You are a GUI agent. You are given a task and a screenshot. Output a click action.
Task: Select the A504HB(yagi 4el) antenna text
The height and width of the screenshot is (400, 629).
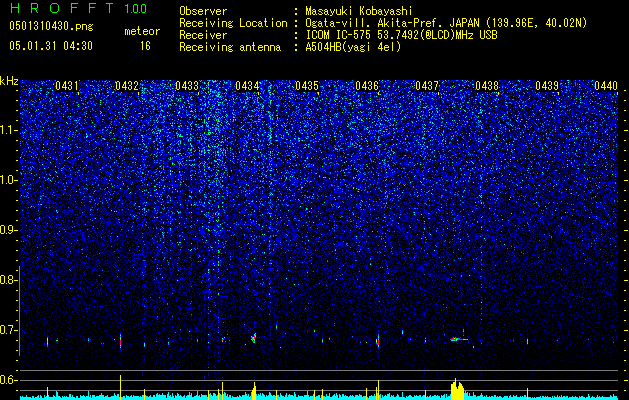(x=353, y=47)
